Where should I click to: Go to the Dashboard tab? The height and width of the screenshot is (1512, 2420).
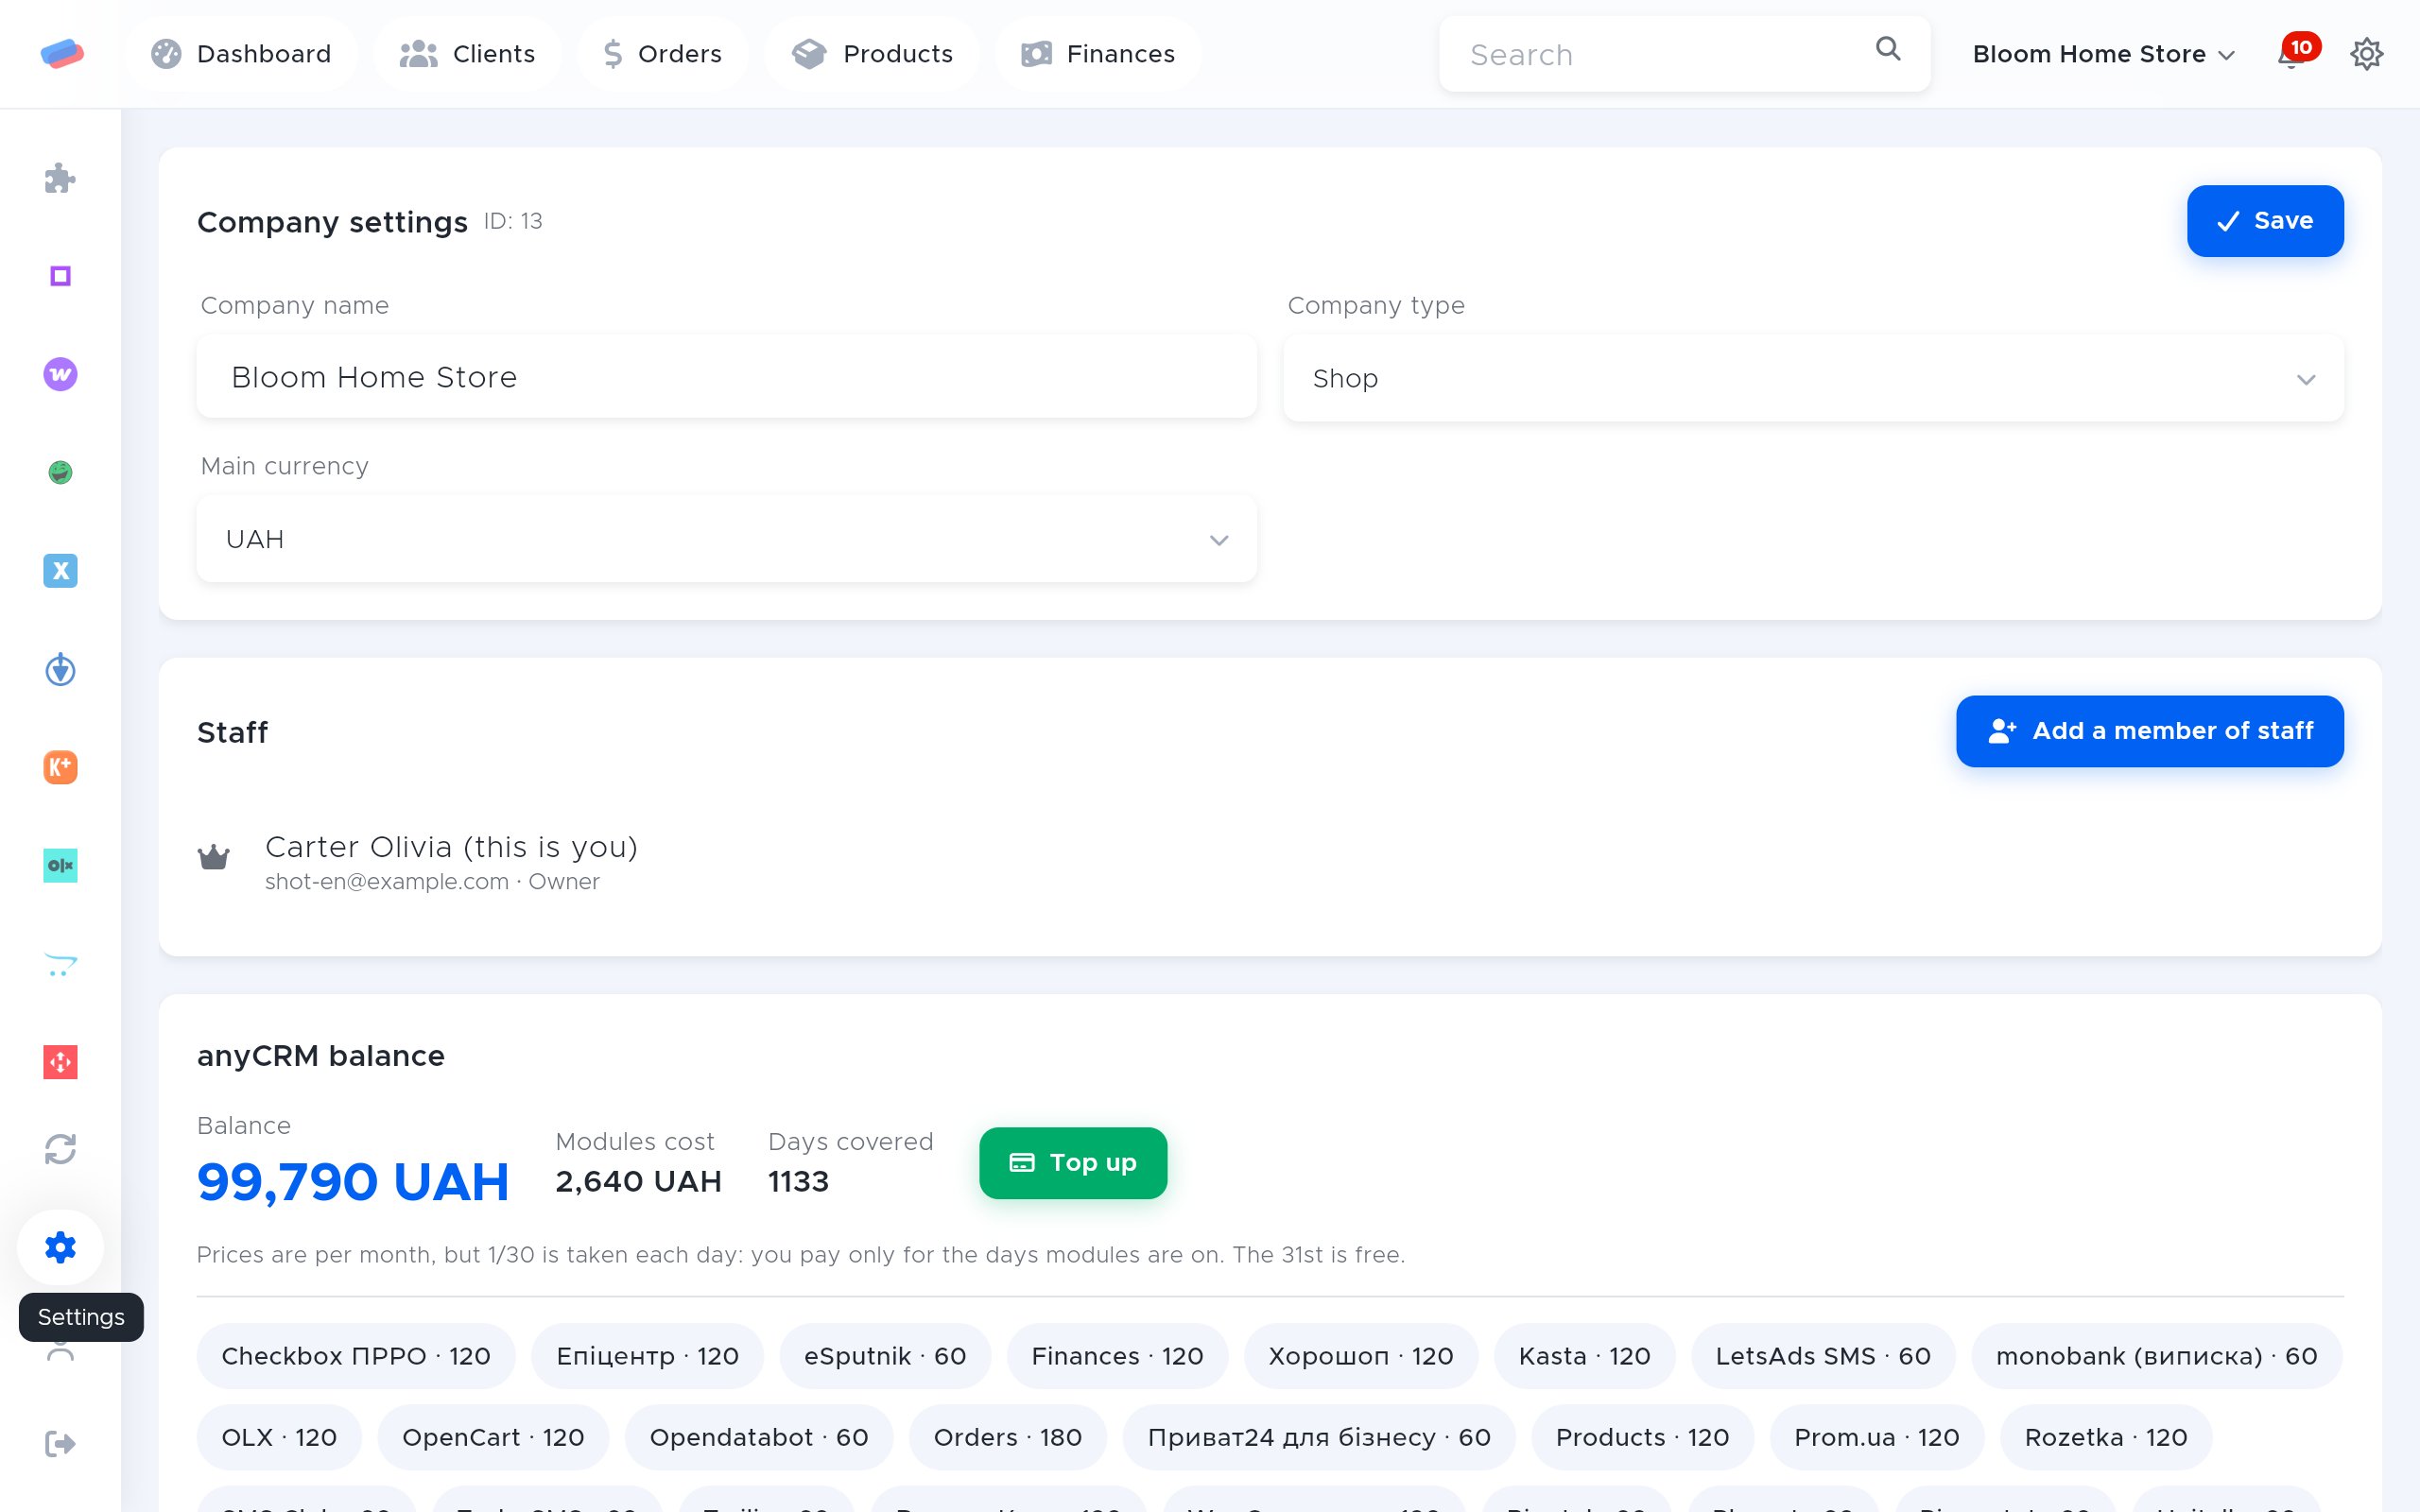[241, 54]
